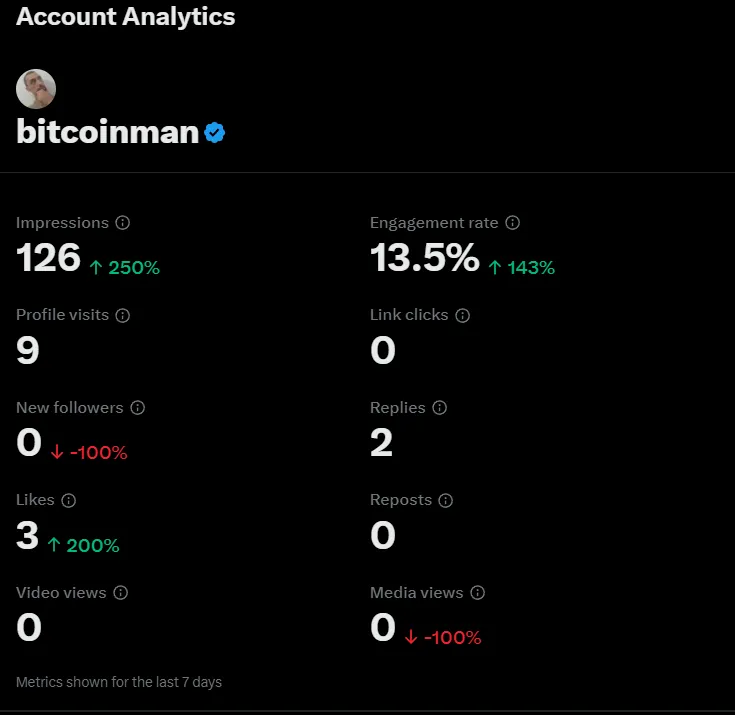Click the Profile visits info icon
Image resolution: width=735 pixels, height=715 pixels.
pyautogui.click(x=123, y=316)
